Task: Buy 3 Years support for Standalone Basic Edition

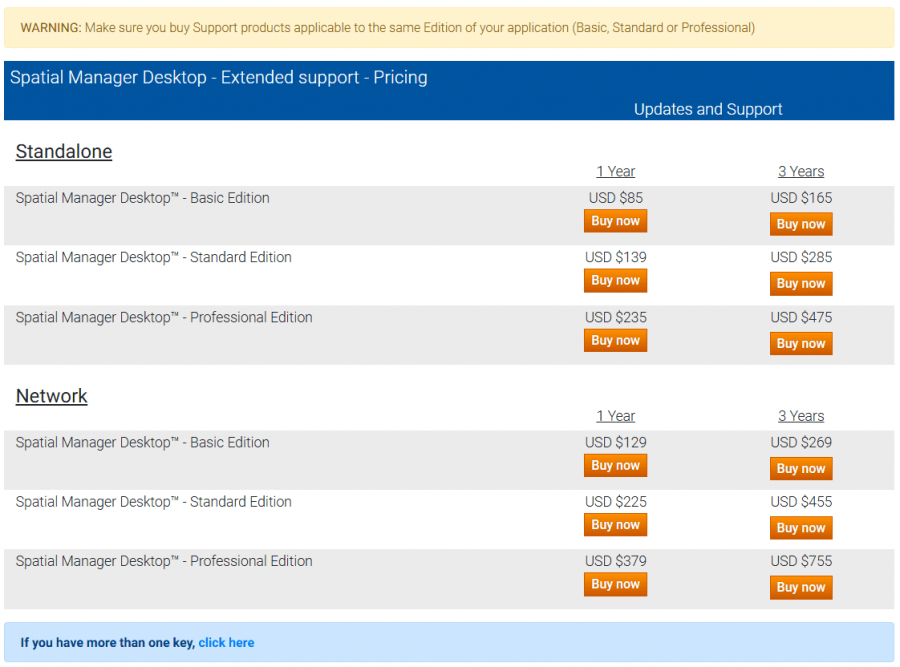Action: click(801, 223)
